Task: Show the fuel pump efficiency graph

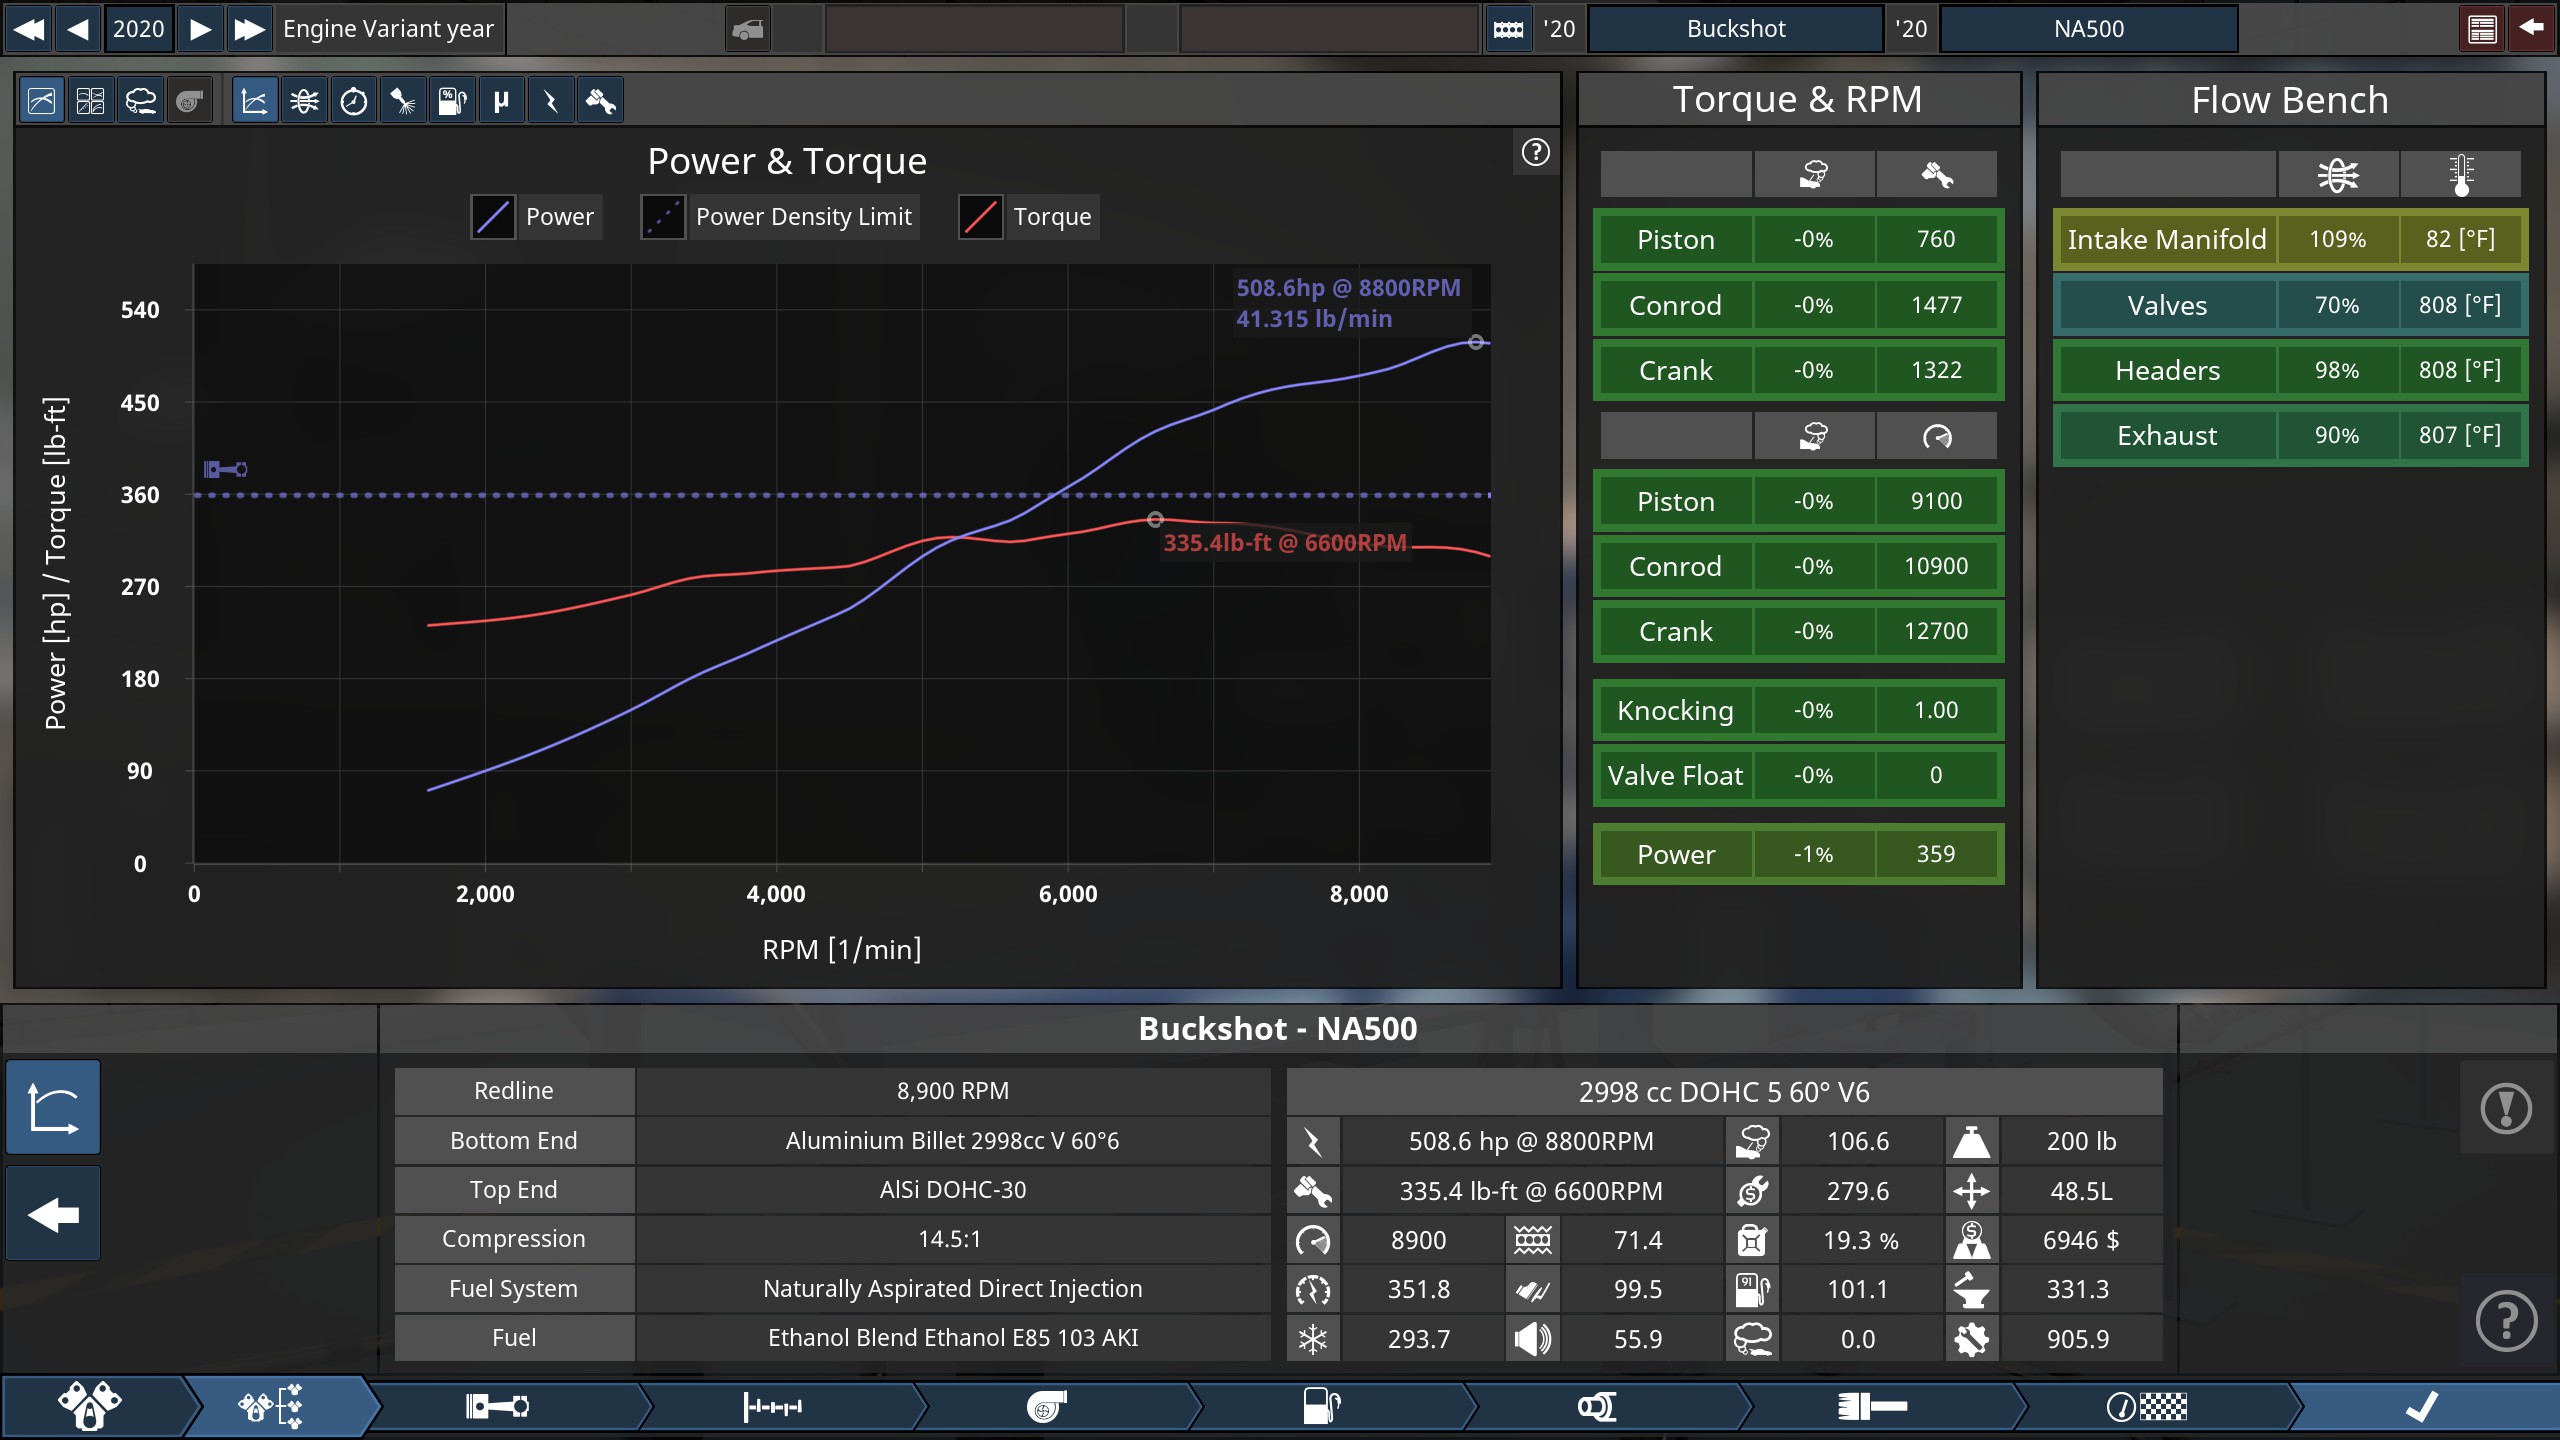Action: coord(452,101)
